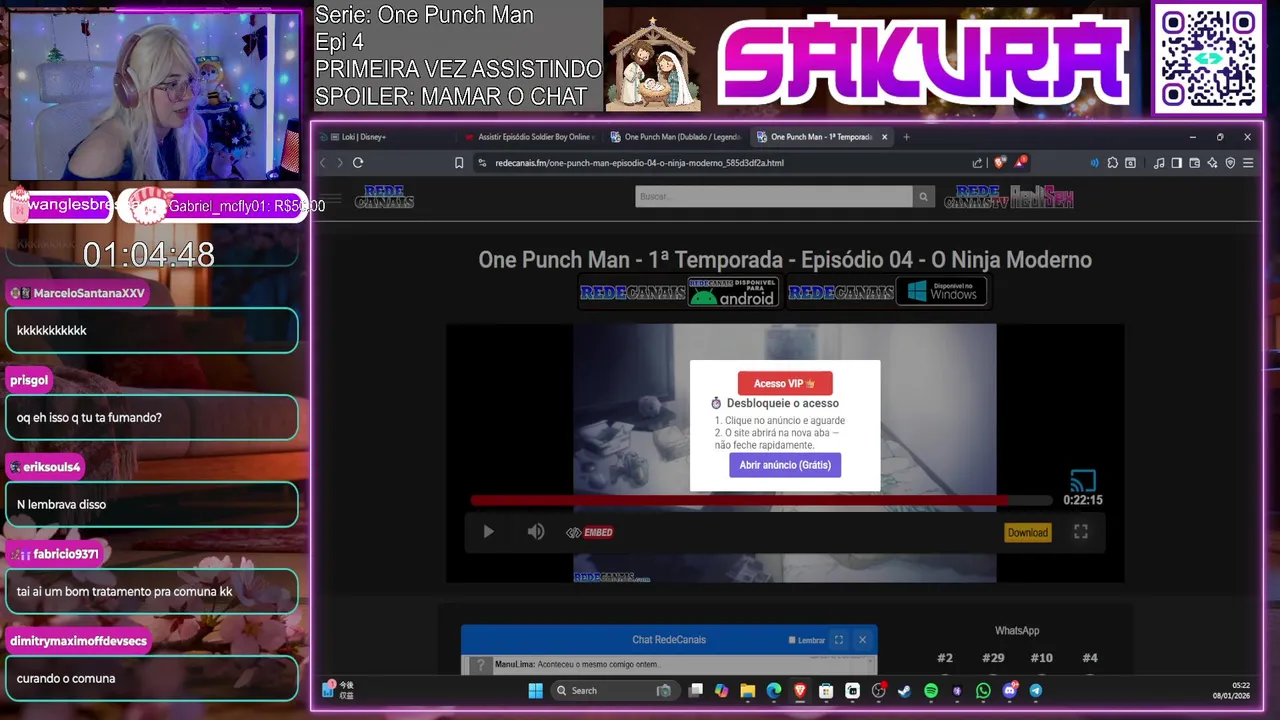Click the Rede Canais TV logo
Viewport: 1280px width, 720px height.
tap(976, 197)
